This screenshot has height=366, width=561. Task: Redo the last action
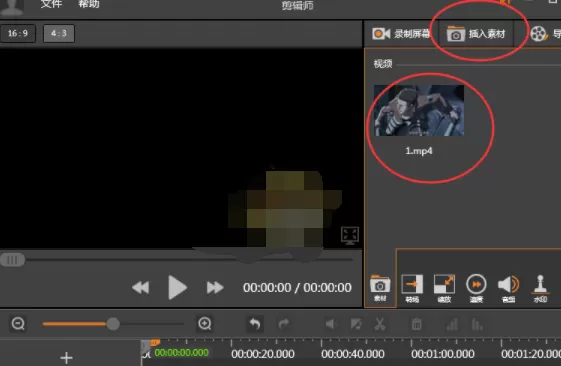pyautogui.click(x=284, y=324)
